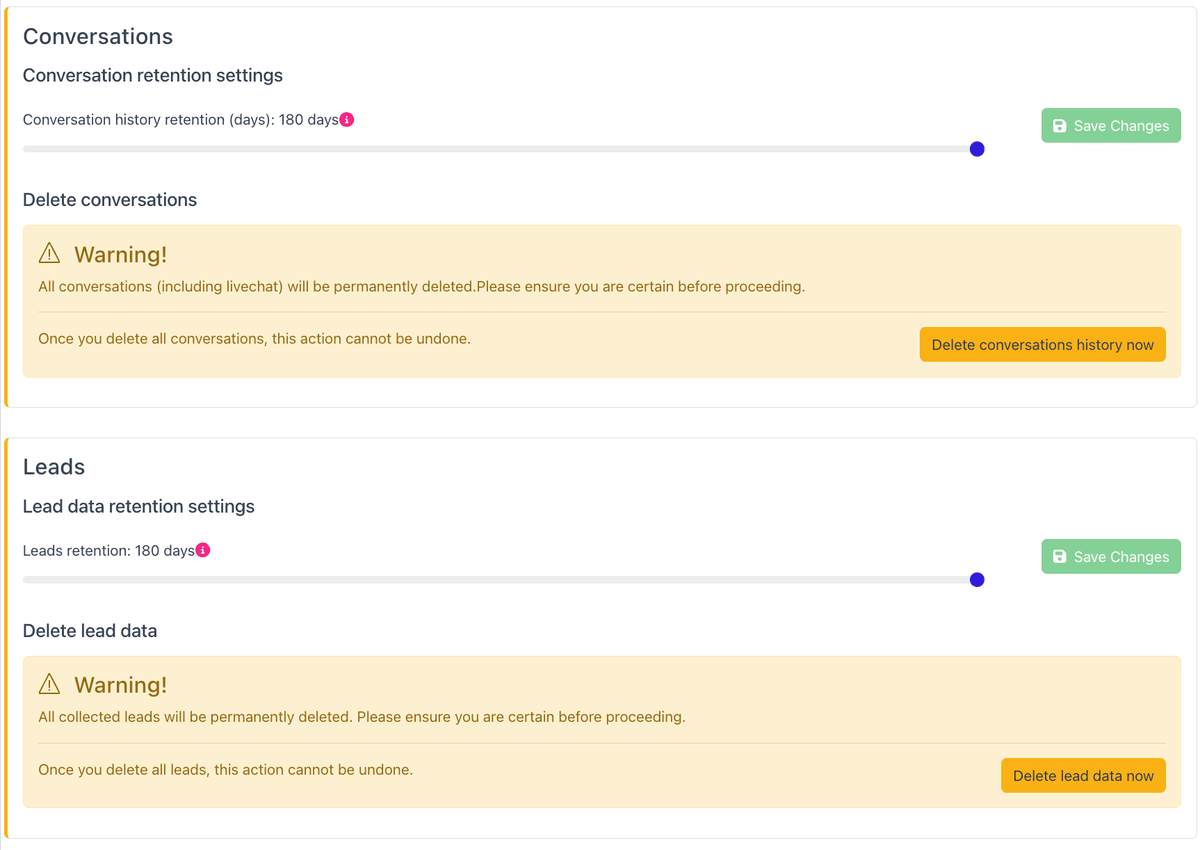Click floppy disk icon in Conversations Save Changes
The height and width of the screenshot is (850, 1200).
click(1060, 126)
